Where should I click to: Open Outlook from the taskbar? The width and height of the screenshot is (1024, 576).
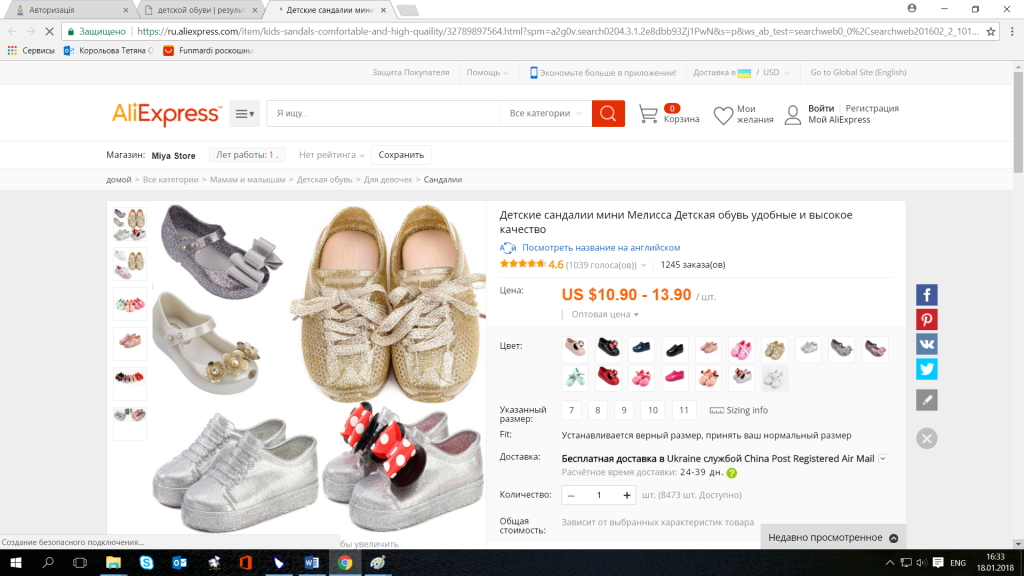pyautogui.click(x=180, y=562)
